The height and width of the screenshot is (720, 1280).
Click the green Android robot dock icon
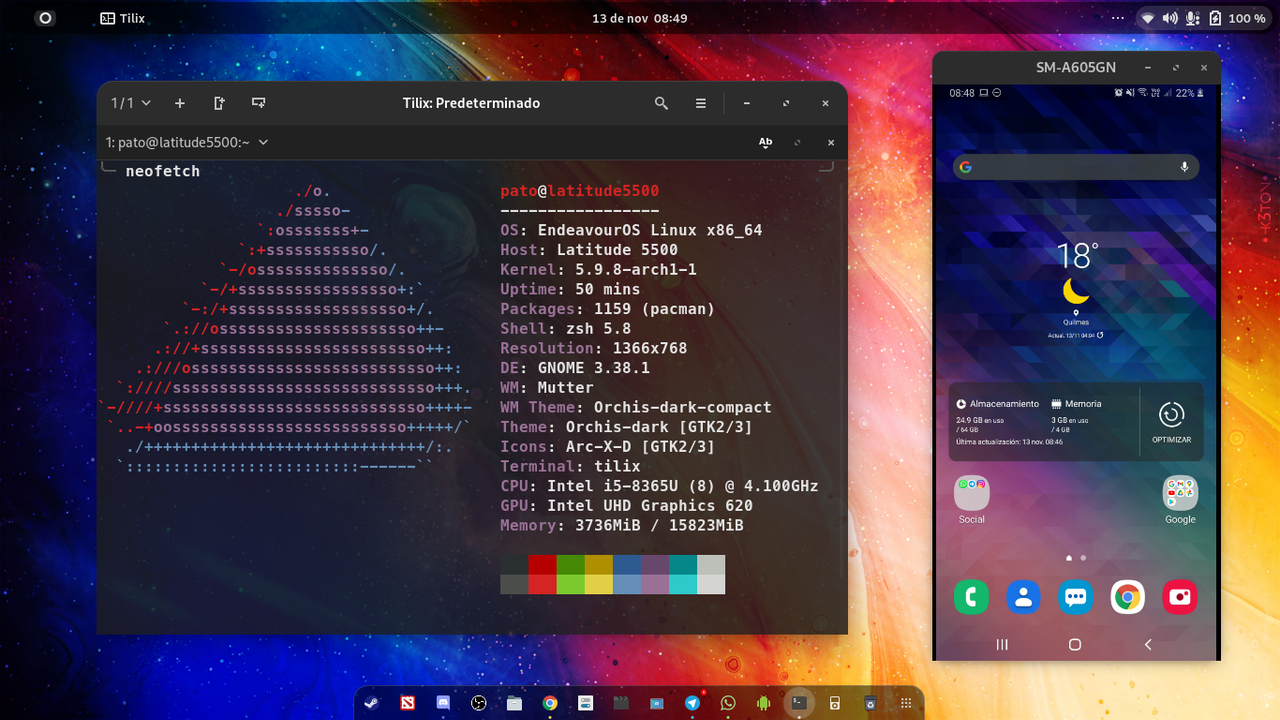click(763, 703)
